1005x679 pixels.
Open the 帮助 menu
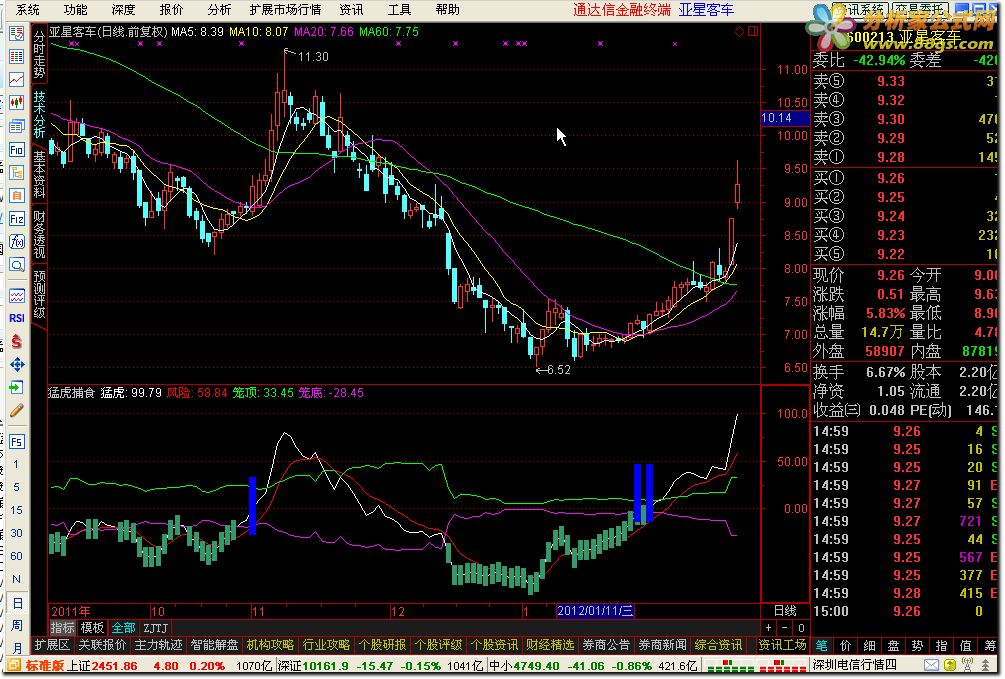pyautogui.click(x=447, y=10)
